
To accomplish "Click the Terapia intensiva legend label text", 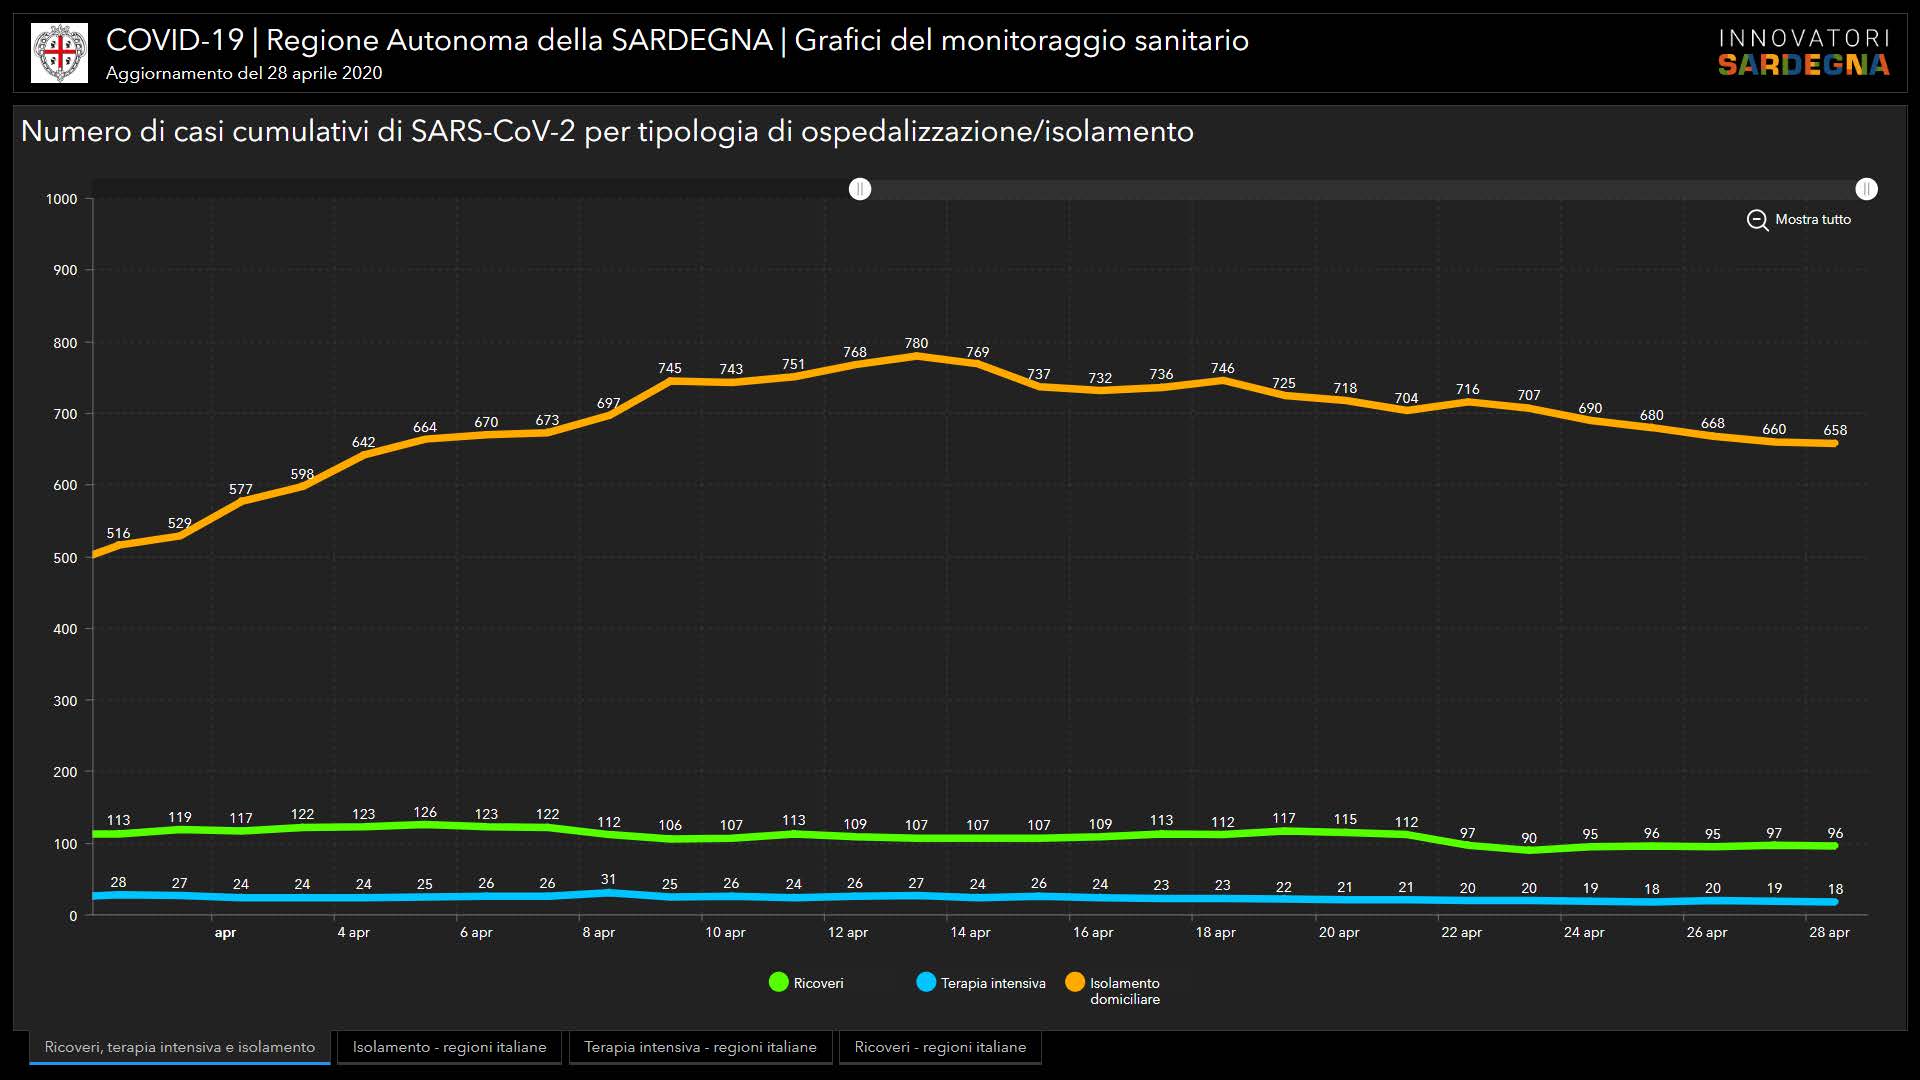I will click(x=992, y=984).
